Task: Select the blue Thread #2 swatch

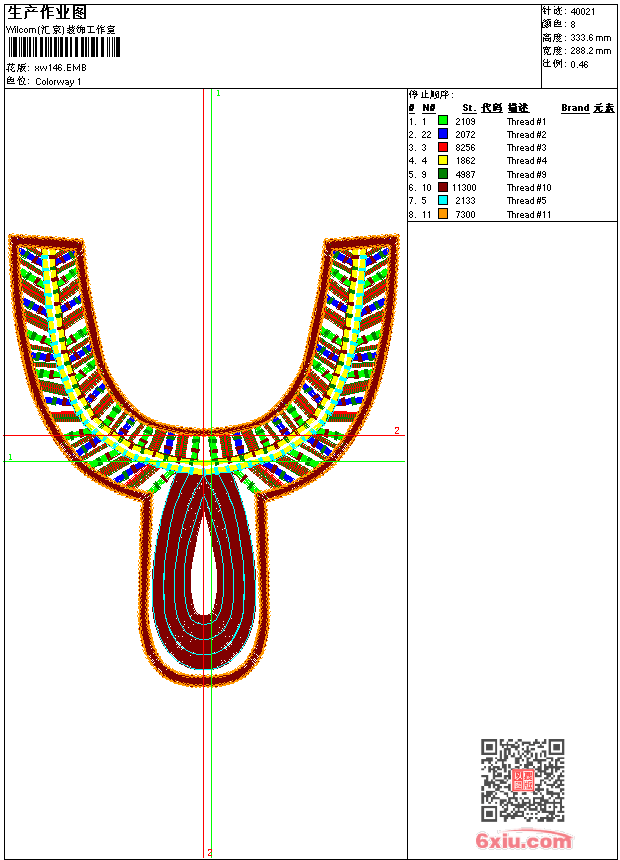Action: (x=443, y=134)
